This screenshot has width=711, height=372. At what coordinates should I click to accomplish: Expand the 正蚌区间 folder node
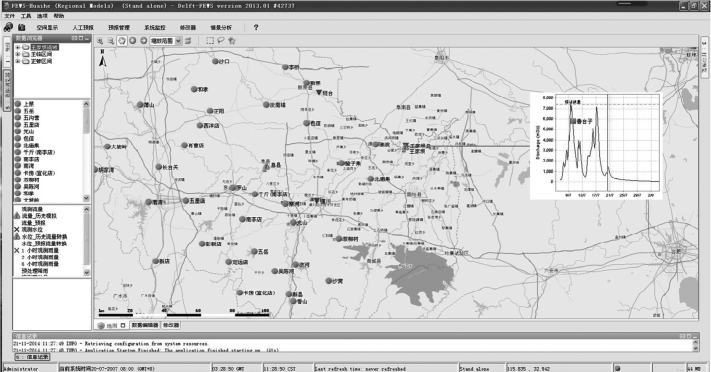click(x=18, y=61)
